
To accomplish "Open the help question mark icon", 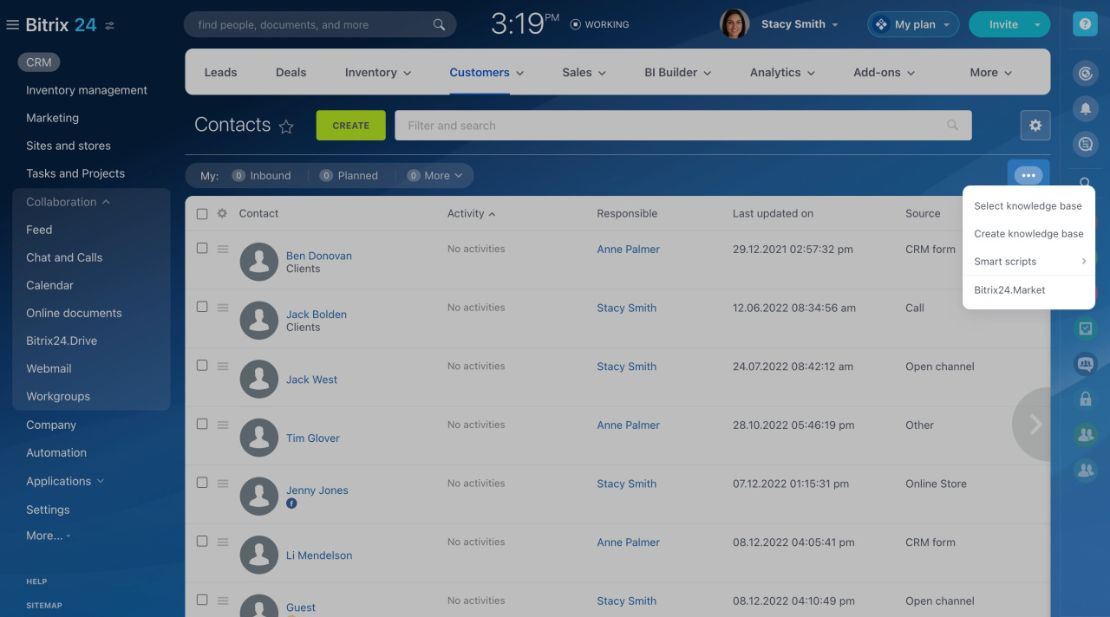I will [x=1085, y=24].
